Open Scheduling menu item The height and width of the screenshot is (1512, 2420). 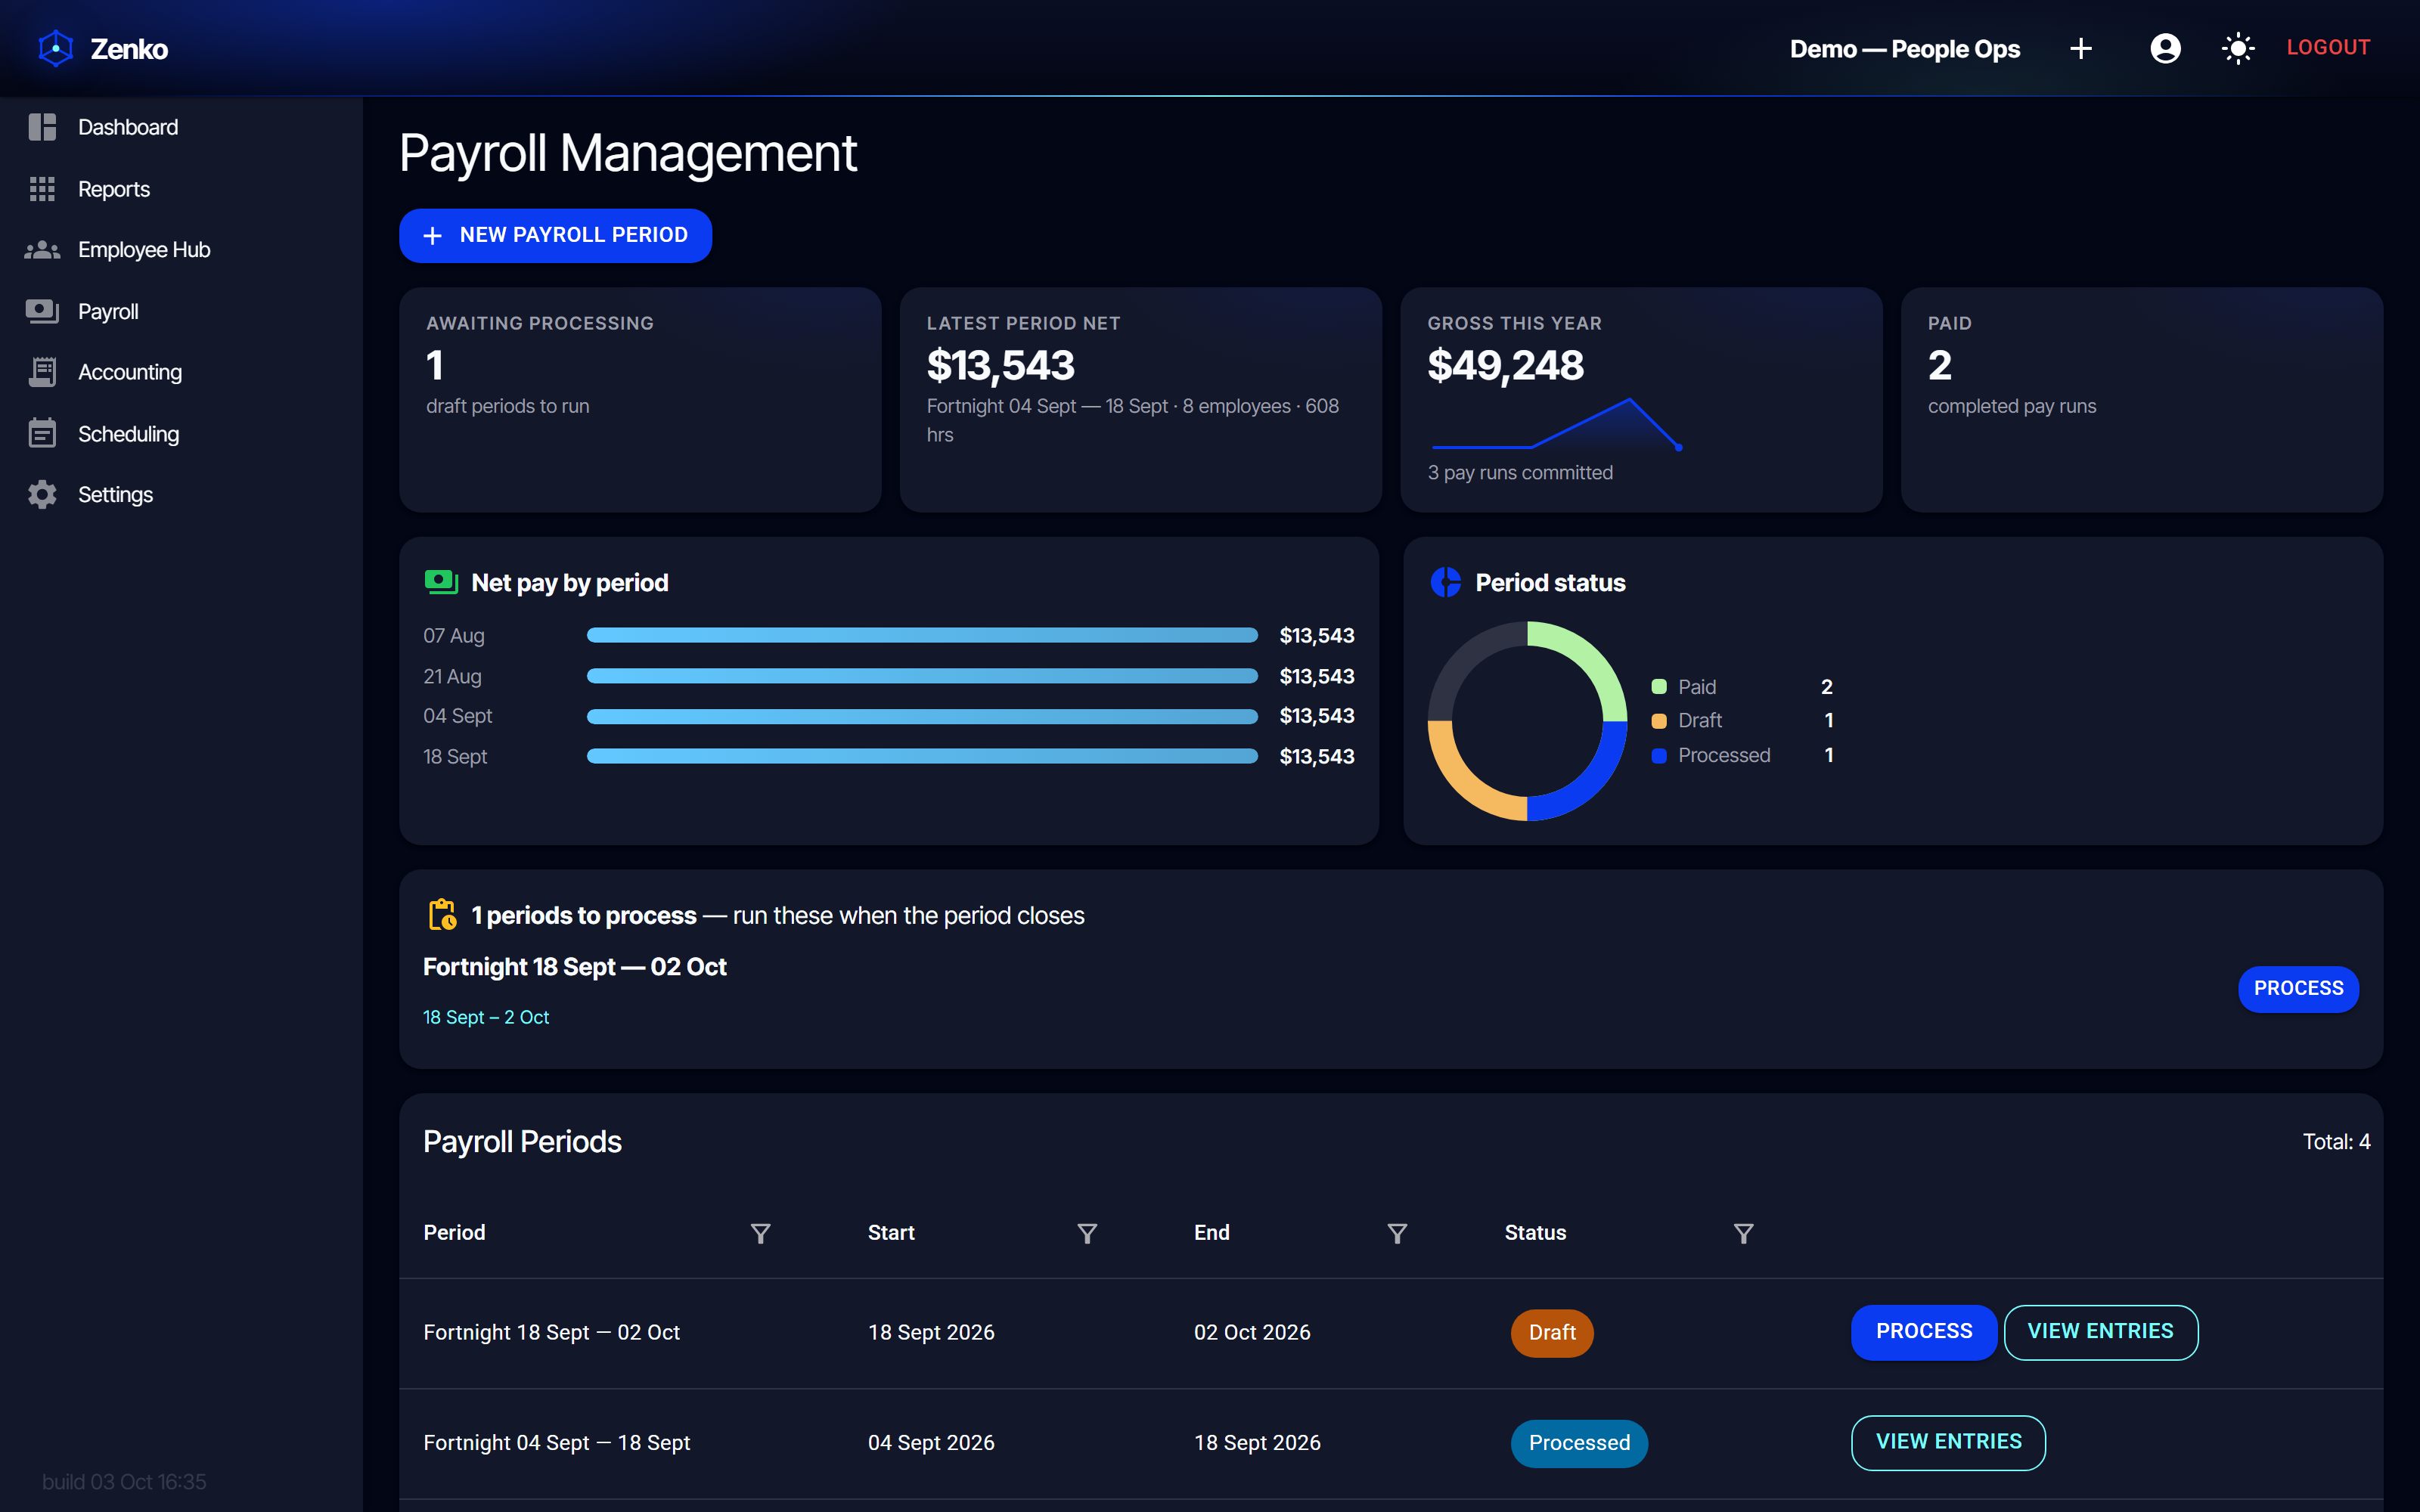click(181, 434)
